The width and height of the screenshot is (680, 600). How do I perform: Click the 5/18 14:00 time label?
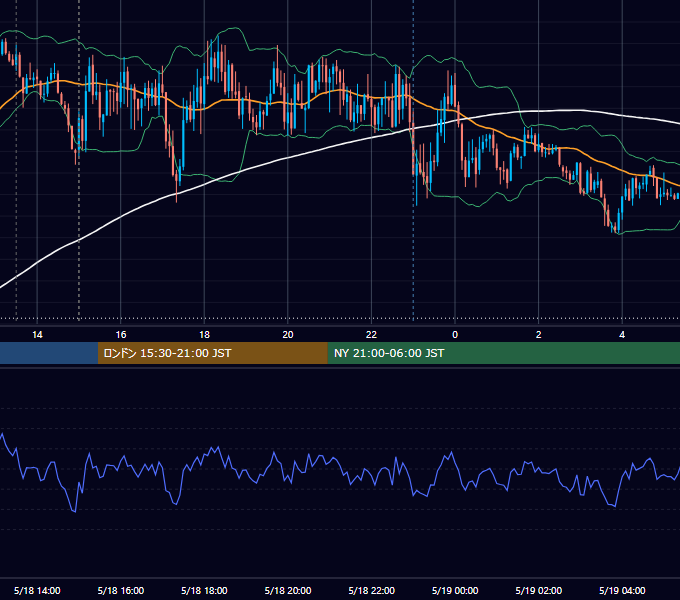click(x=37, y=590)
